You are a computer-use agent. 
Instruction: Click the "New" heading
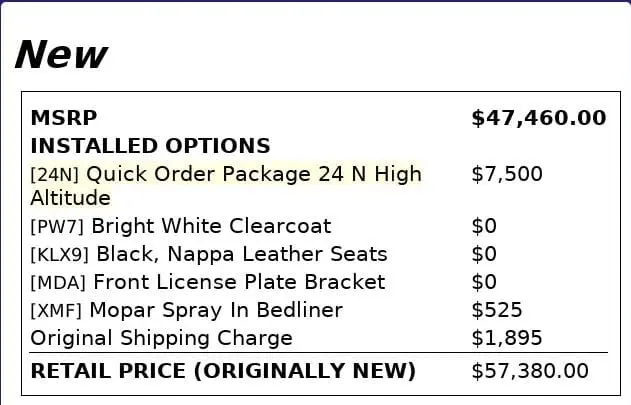pos(61,54)
